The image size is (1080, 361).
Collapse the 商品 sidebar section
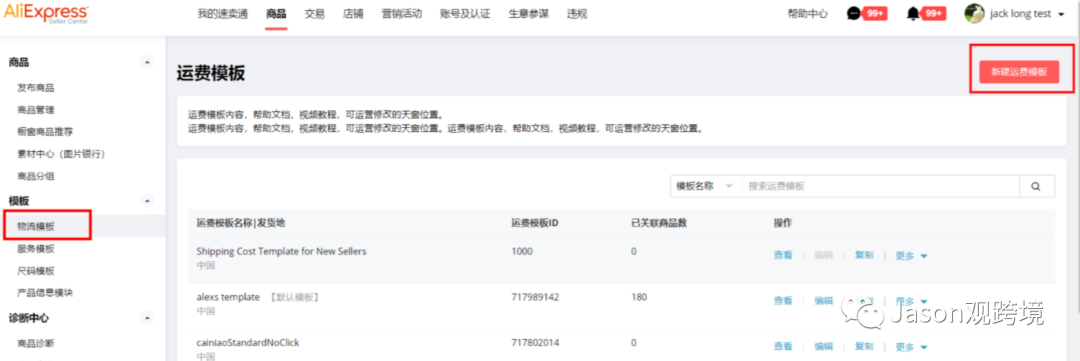147,63
